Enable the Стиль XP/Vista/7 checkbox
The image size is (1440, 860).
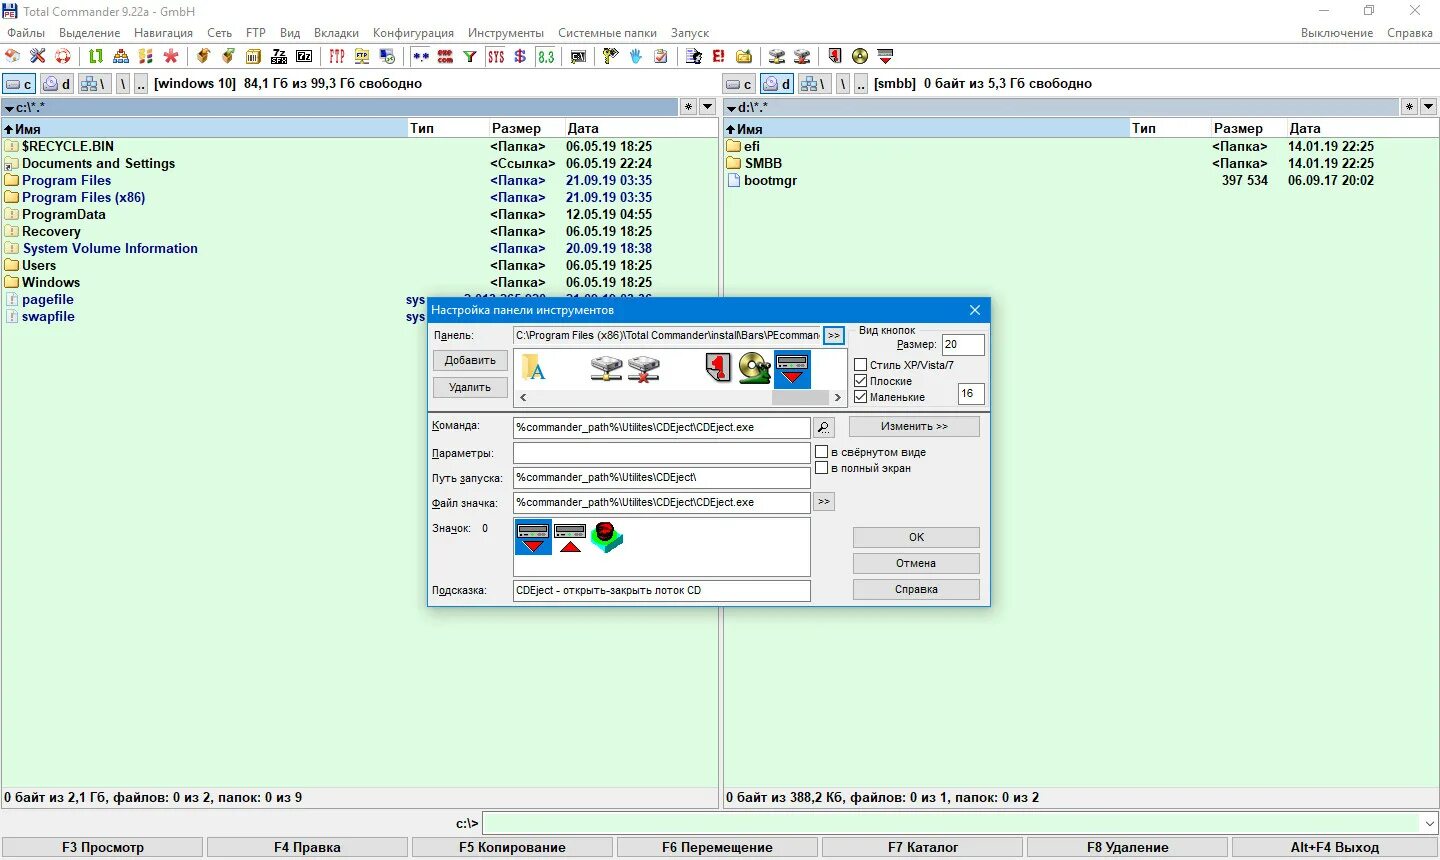click(860, 365)
